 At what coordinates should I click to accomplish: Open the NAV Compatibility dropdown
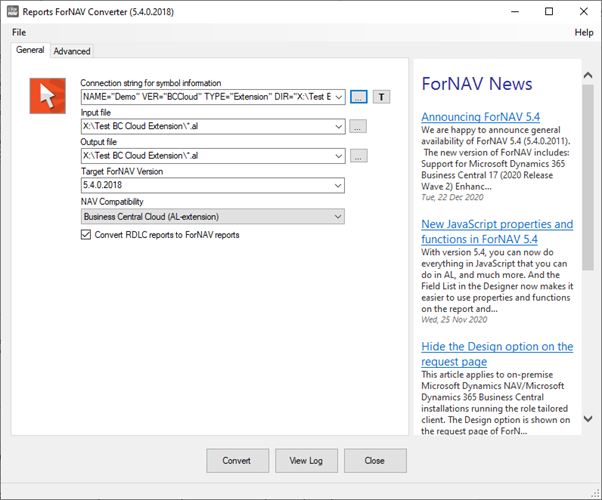338,217
